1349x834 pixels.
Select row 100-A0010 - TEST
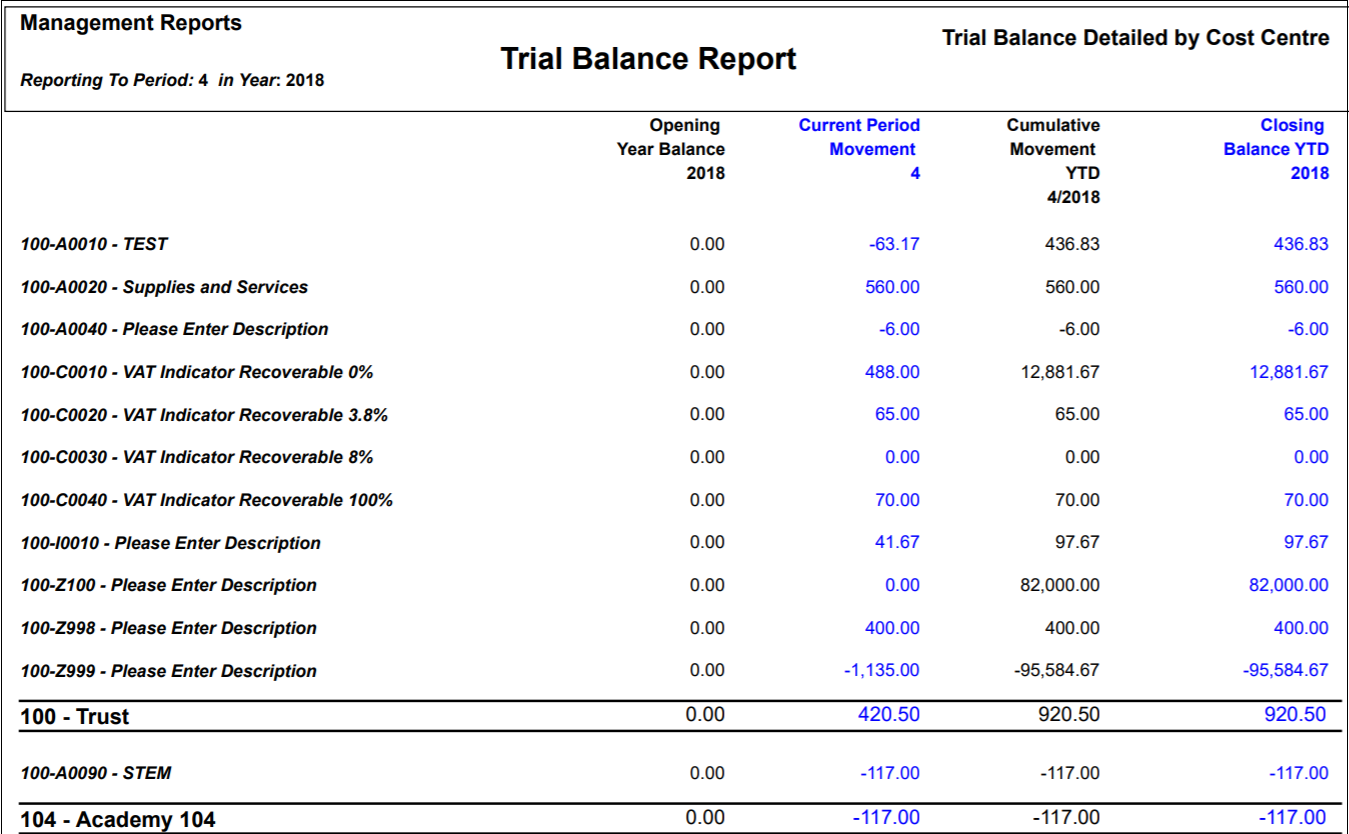(94, 244)
